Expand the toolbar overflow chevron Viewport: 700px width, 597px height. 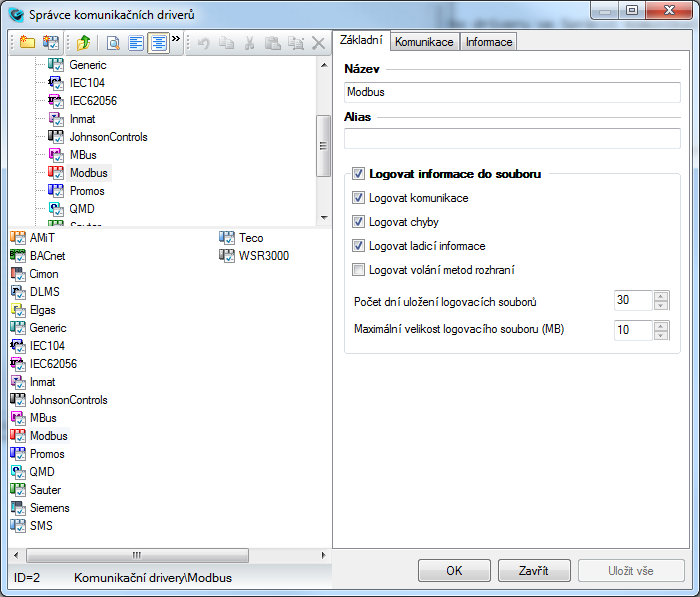click(177, 40)
